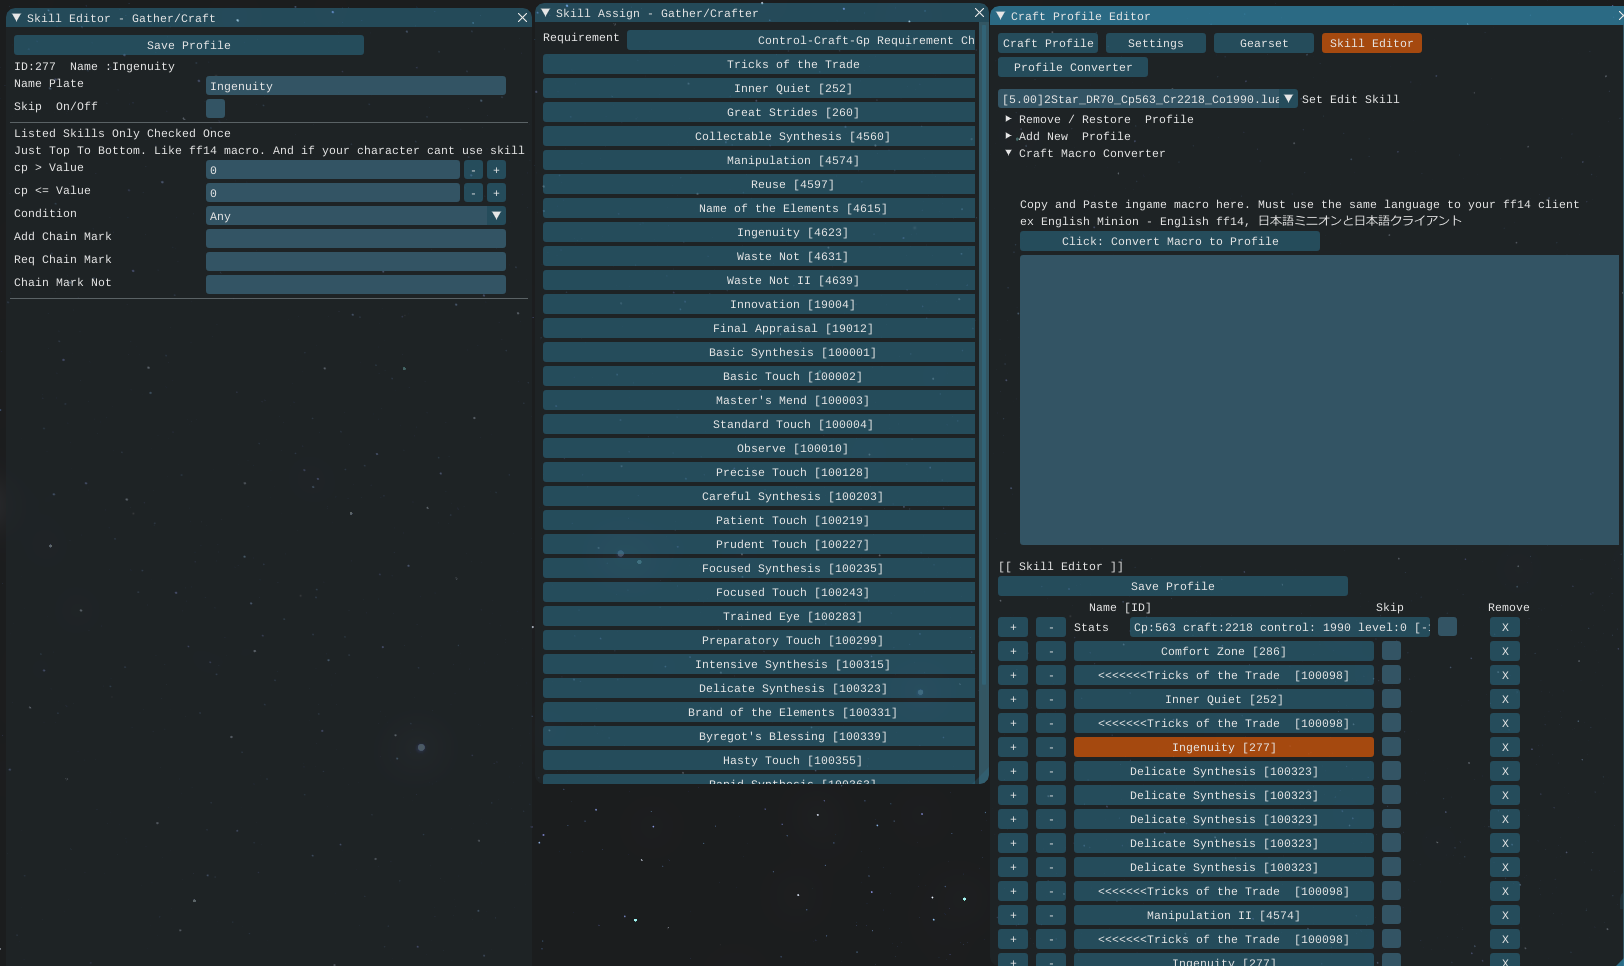Click the plus button beside highlighted Ingenuity [277]
This screenshot has width=1624, height=966.
point(1013,747)
